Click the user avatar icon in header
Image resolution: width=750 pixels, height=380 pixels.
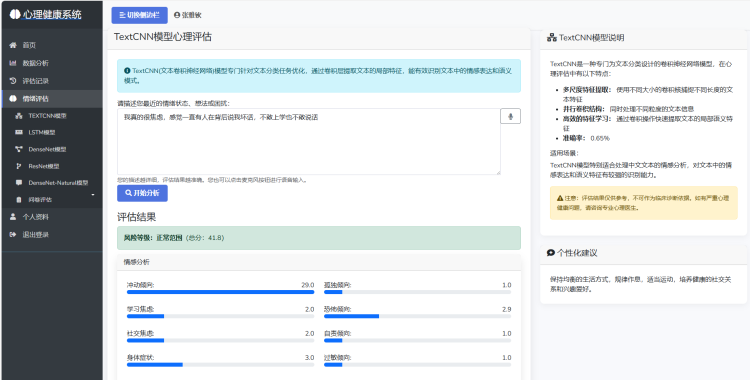tap(177, 15)
